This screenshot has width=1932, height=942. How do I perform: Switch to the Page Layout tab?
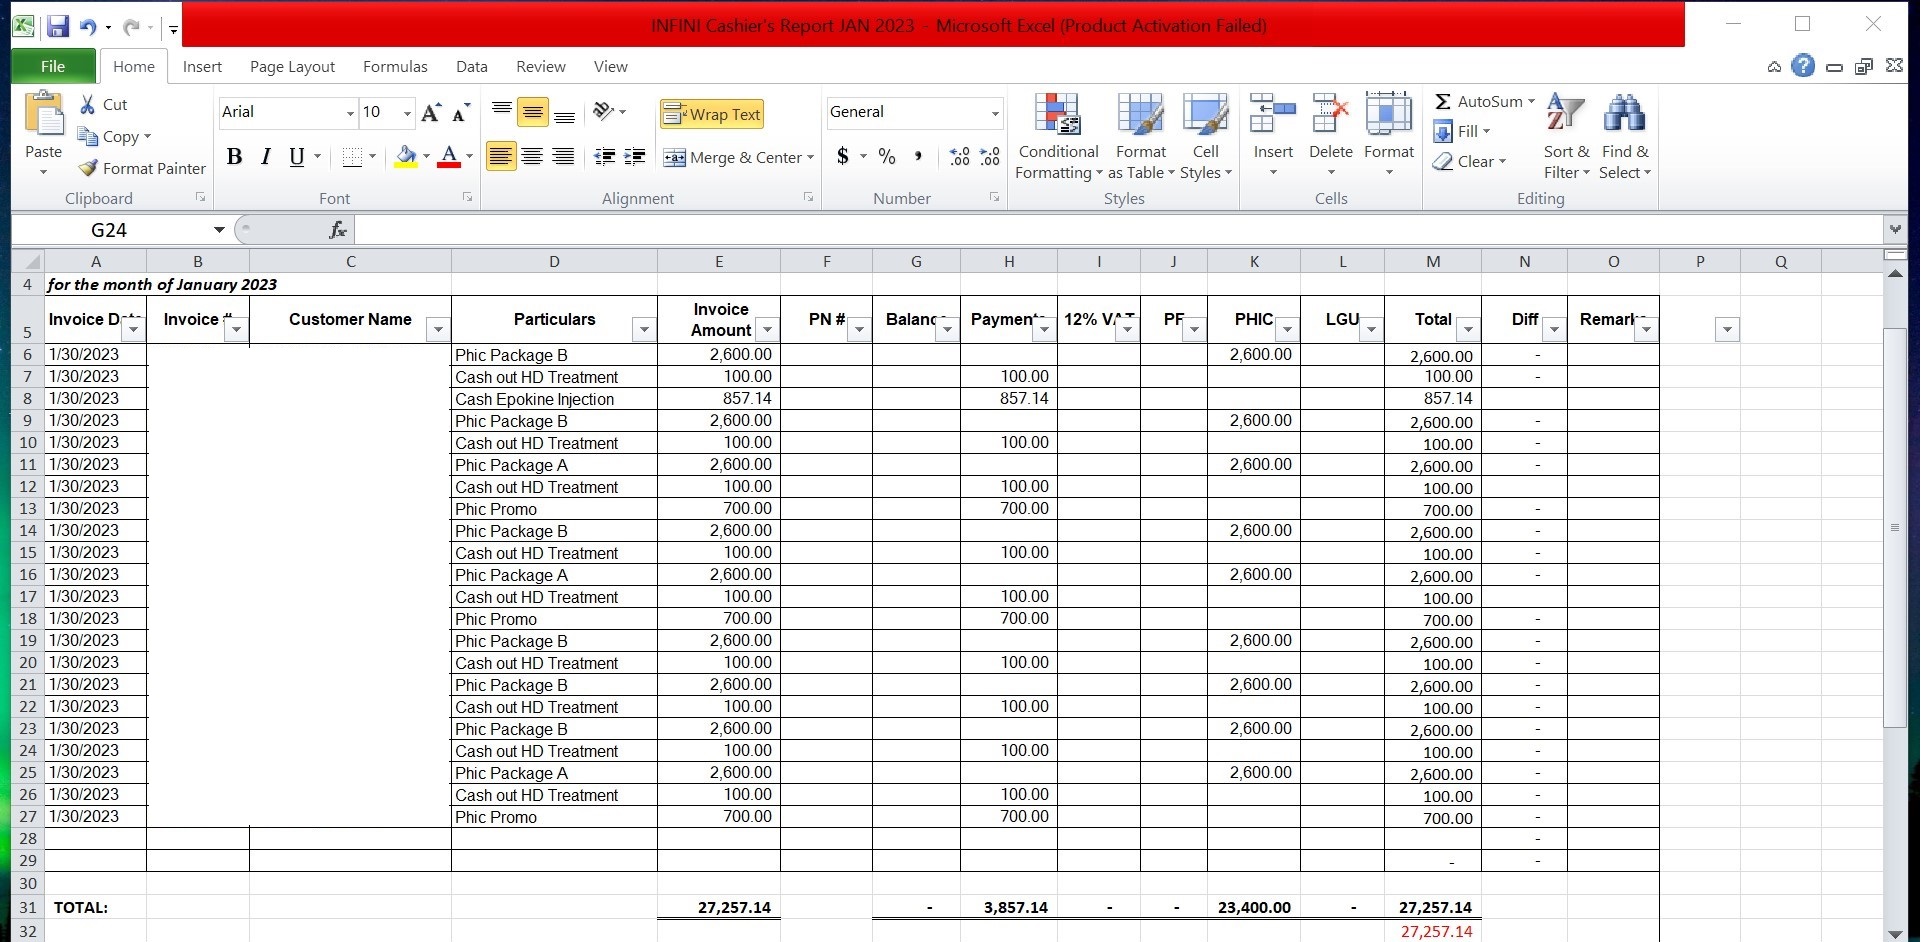point(292,66)
